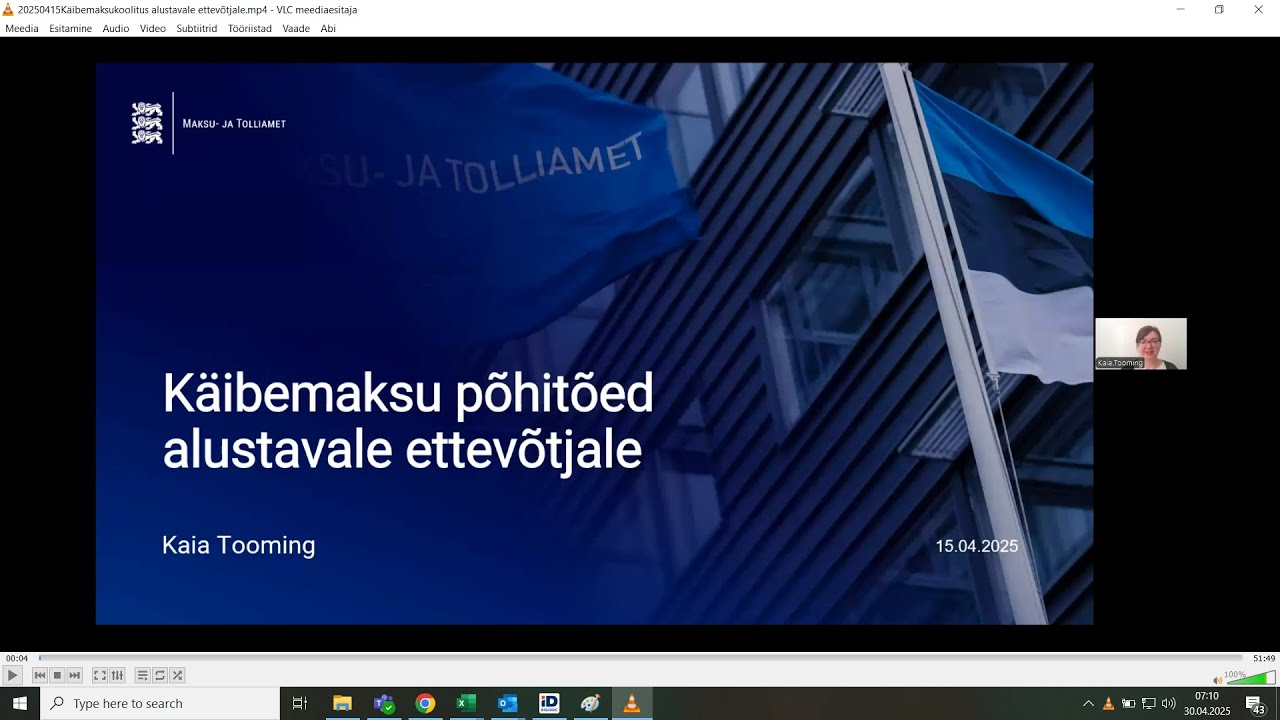Open the Video menu
Screen dimensions: 1280x720
(x=153, y=28)
